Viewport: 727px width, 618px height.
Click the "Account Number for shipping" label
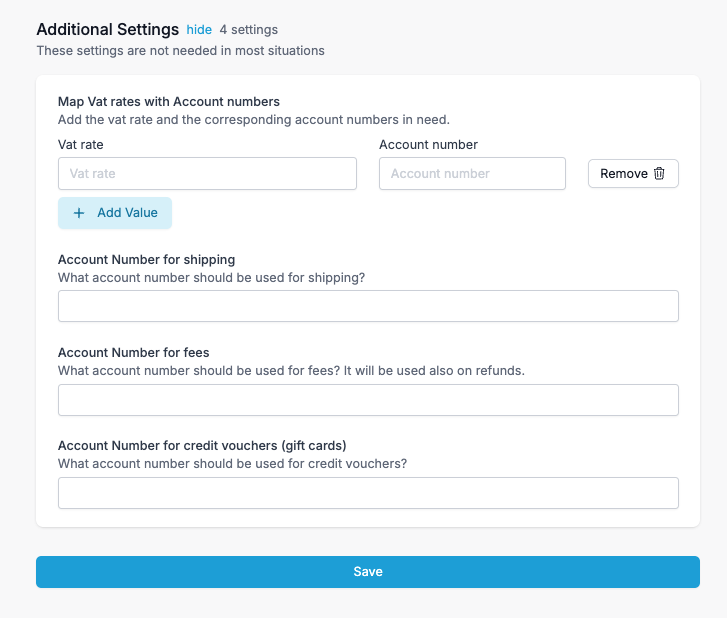click(x=146, y=260)
